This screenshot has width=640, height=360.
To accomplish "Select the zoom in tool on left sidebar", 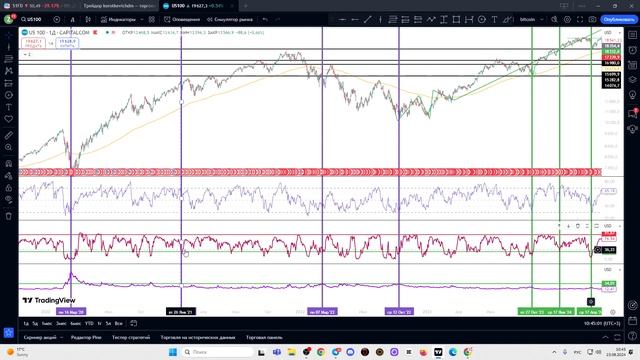I will point(9,147).
